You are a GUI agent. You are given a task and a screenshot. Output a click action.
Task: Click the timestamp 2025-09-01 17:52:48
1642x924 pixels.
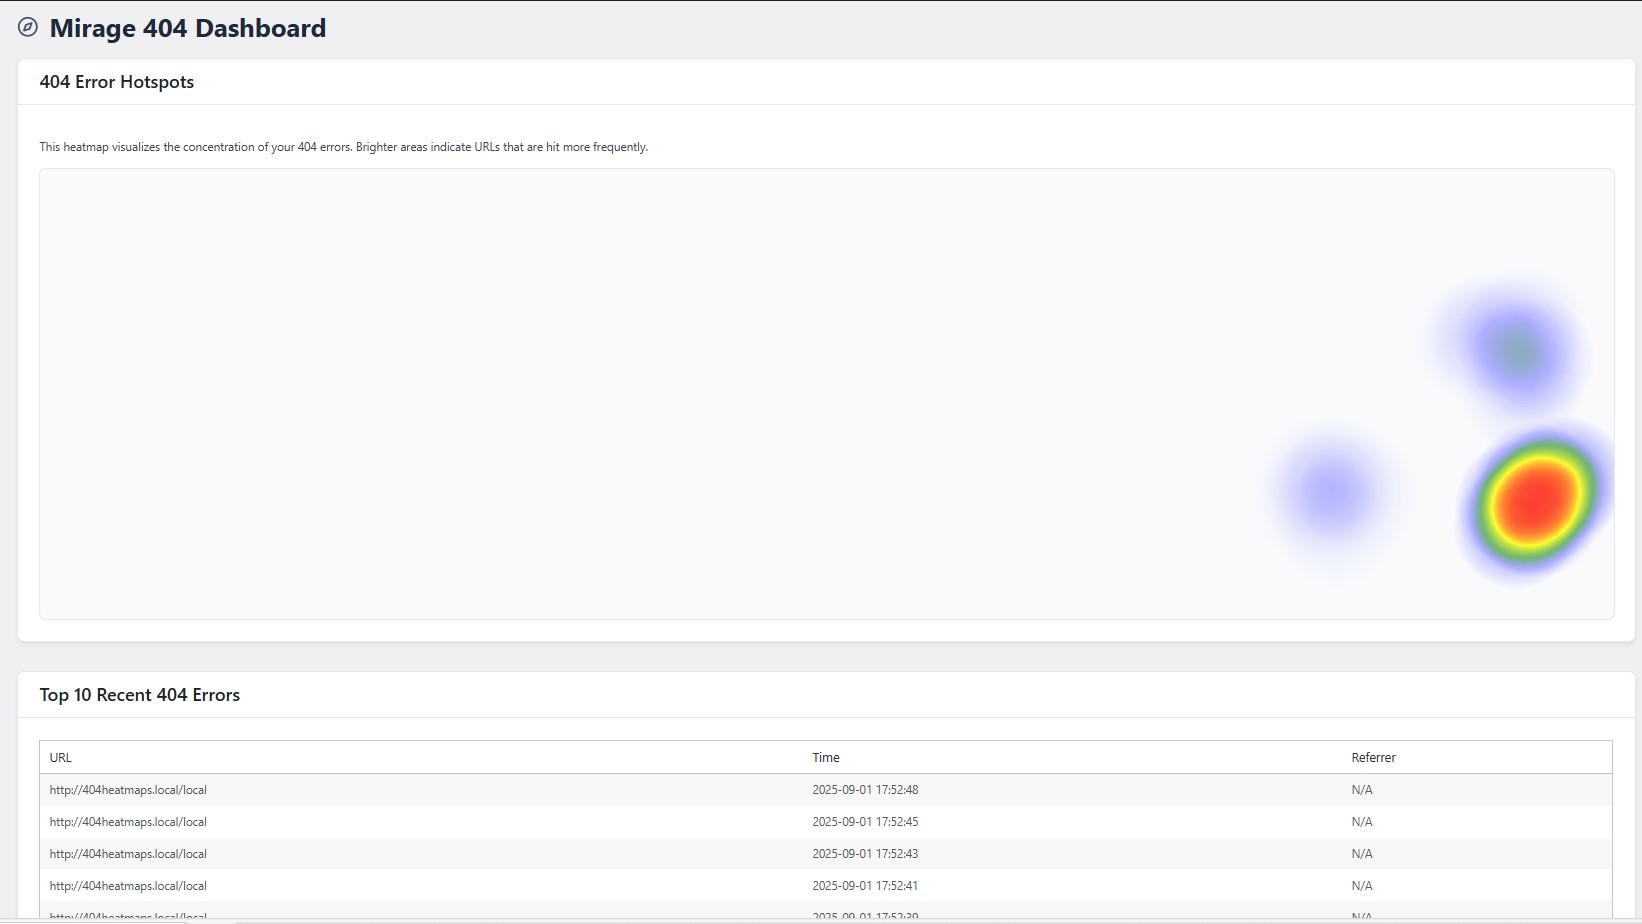click(x=865, y=790)
